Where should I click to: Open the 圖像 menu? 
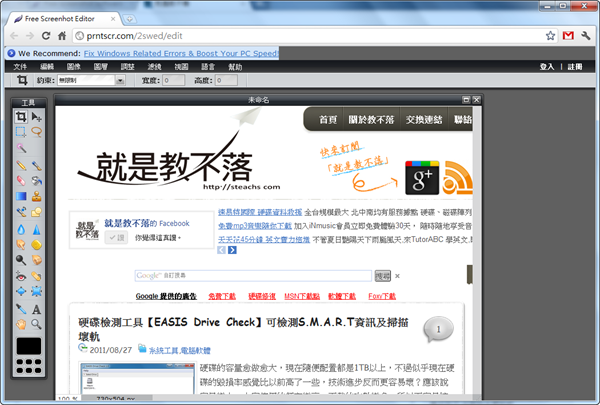pyautogui.click(x=74, y=67)
